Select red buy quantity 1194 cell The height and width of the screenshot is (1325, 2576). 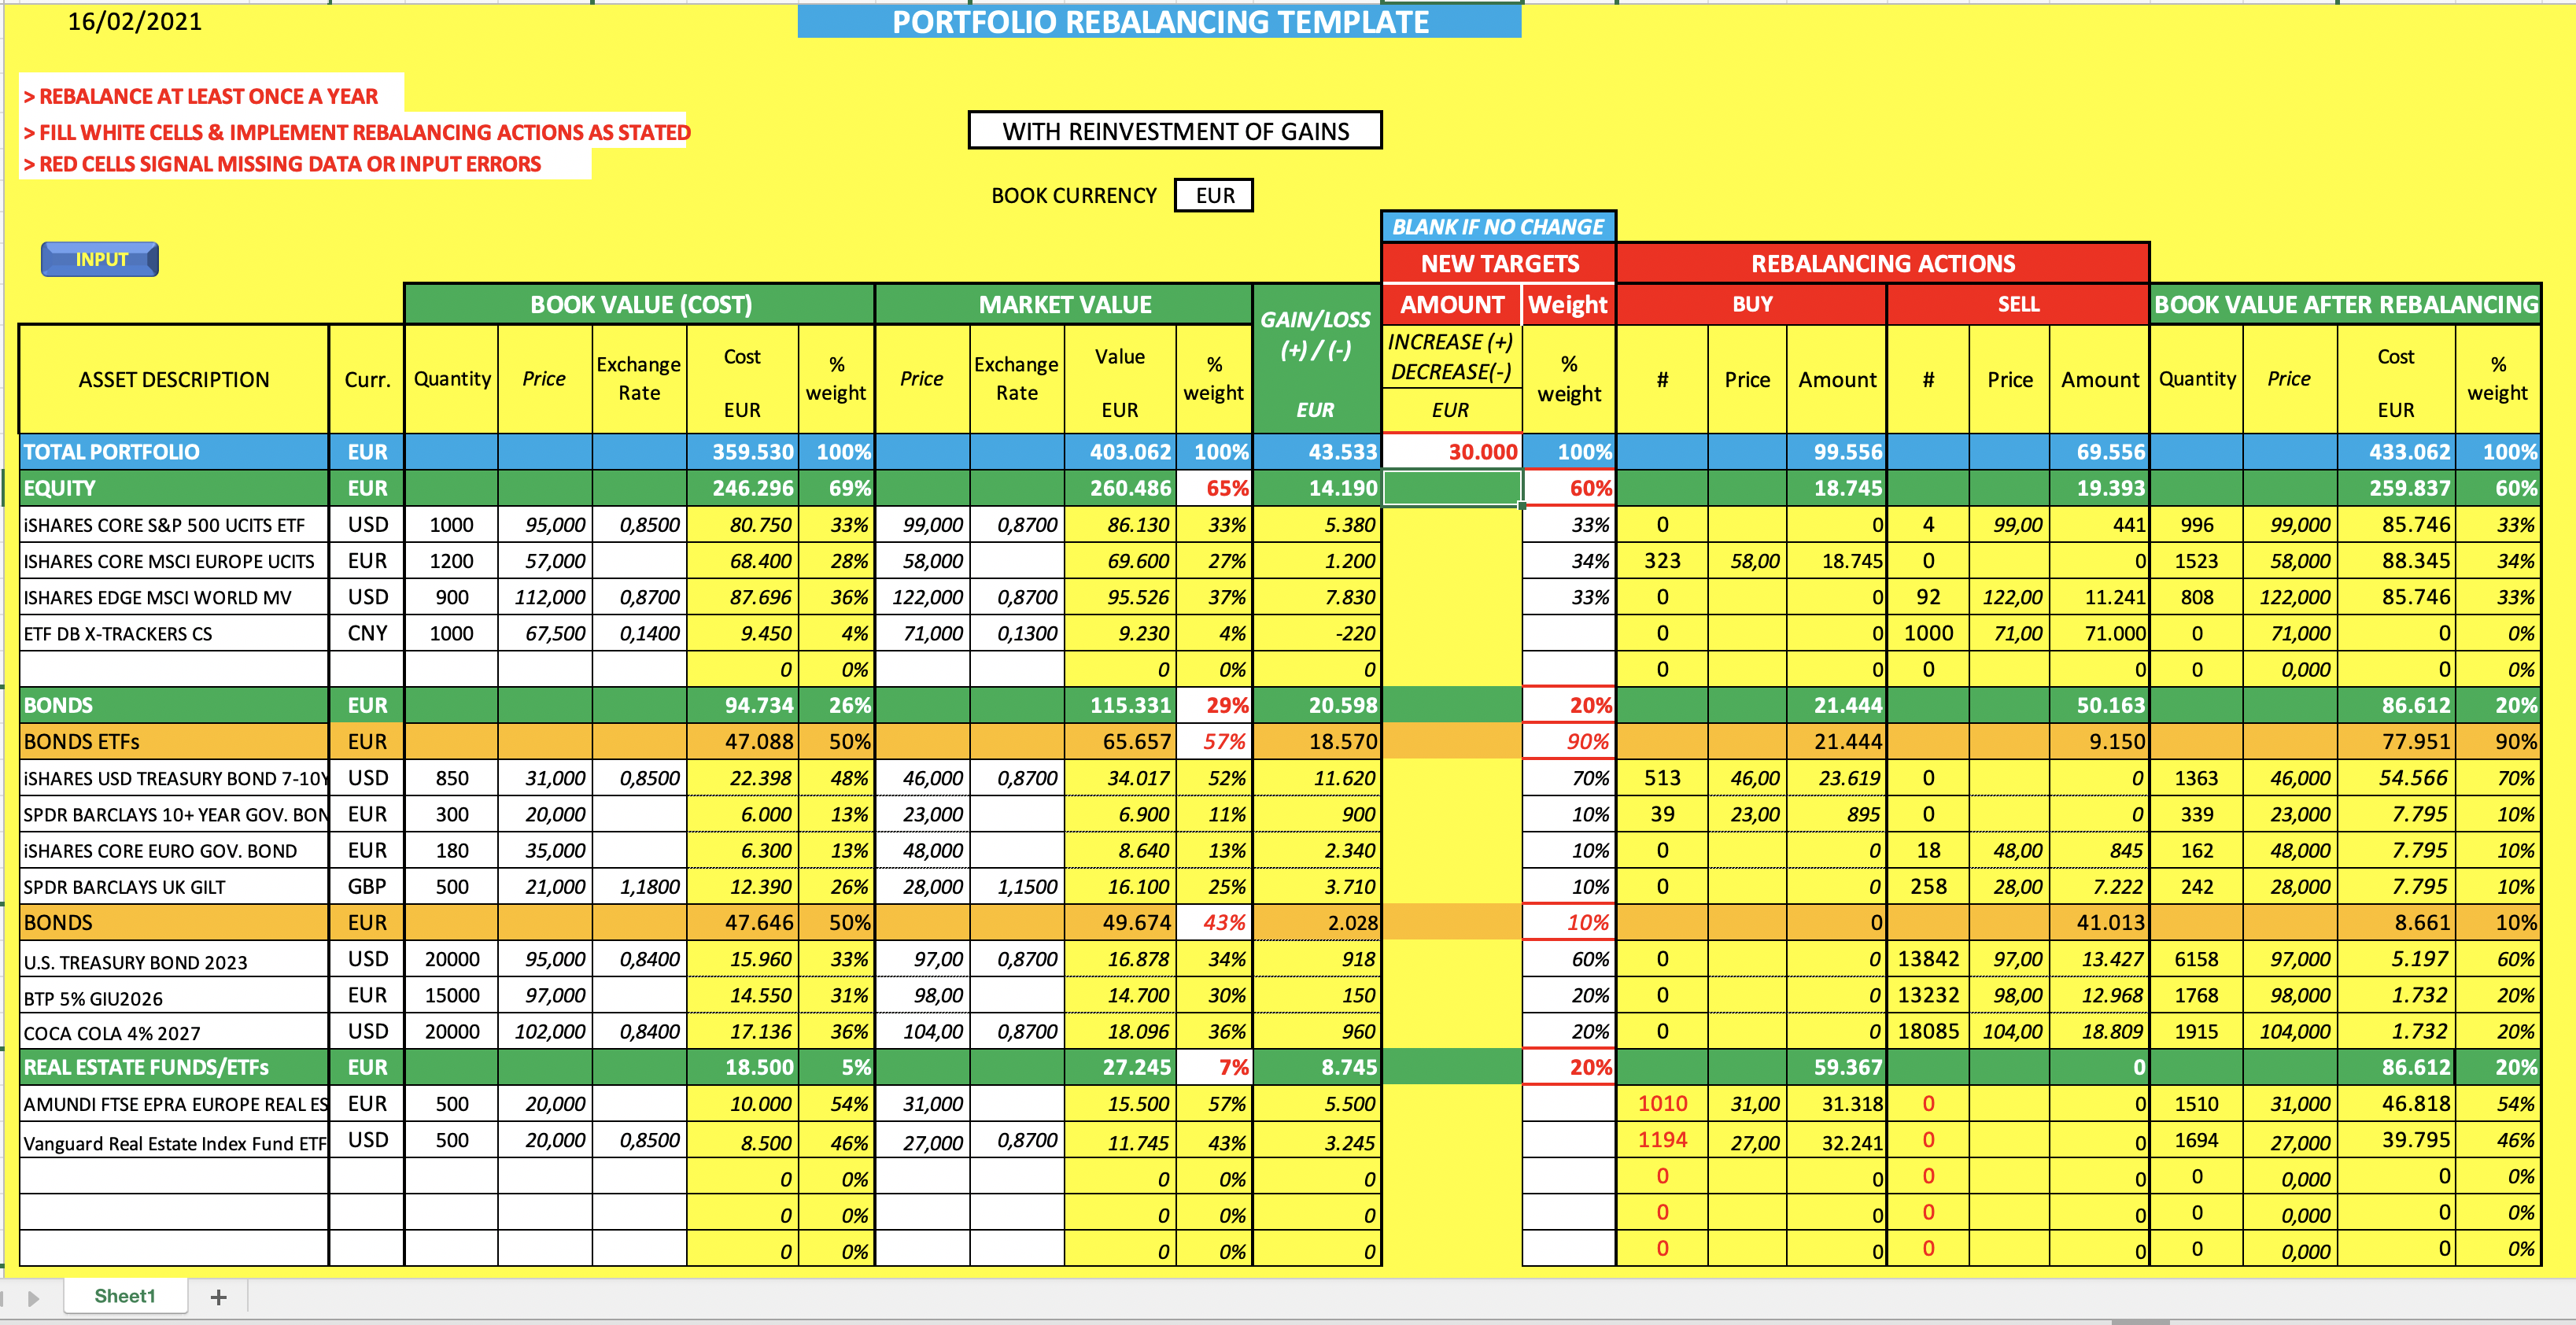pyautogui.click(x=1662, y=1140)
